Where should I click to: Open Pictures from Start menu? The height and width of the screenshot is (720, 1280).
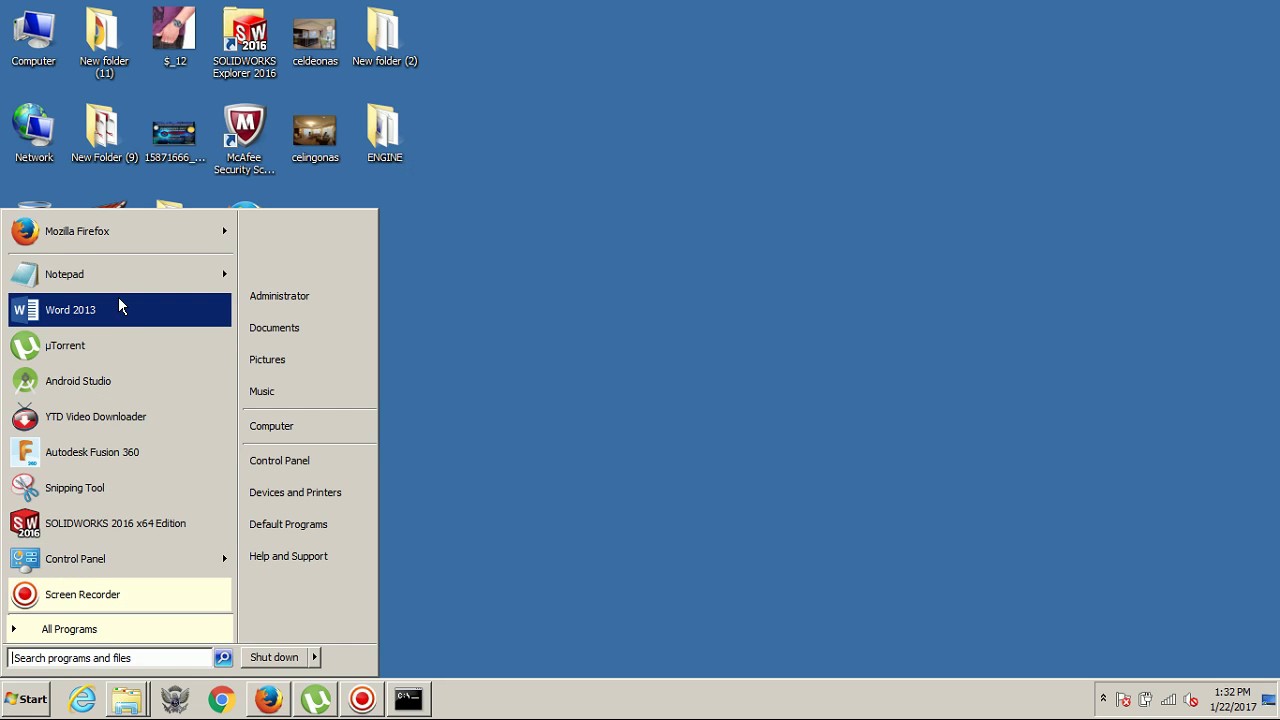[x=267, y=360]
